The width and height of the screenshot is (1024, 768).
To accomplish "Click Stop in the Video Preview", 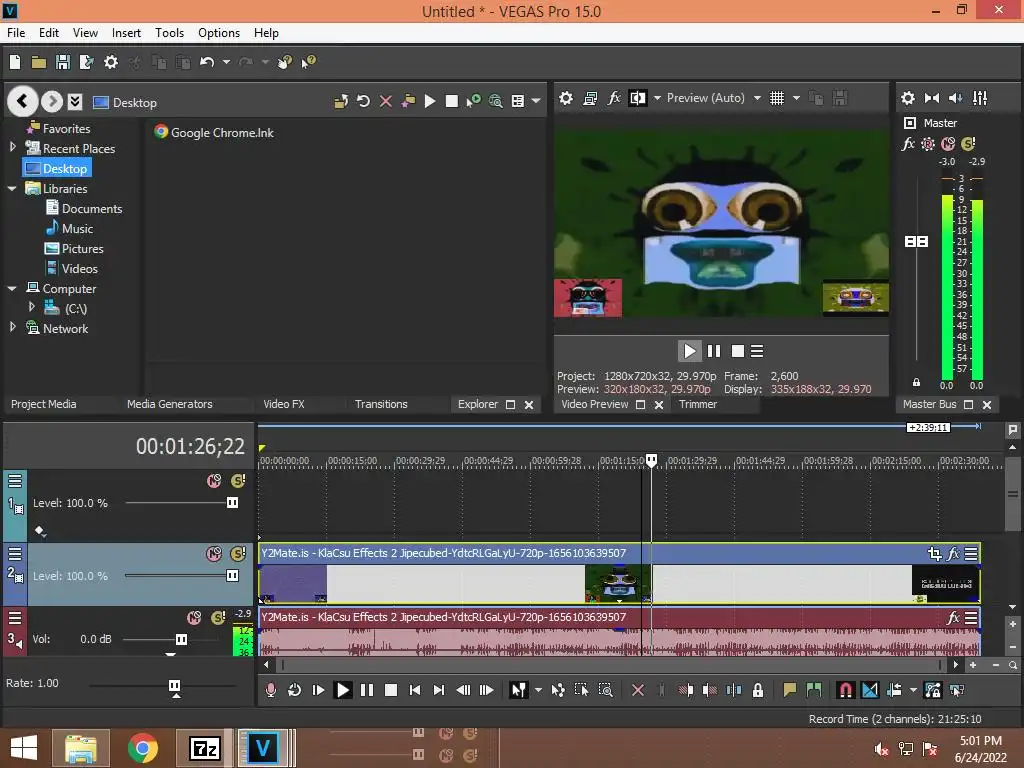I will (738, 351).
